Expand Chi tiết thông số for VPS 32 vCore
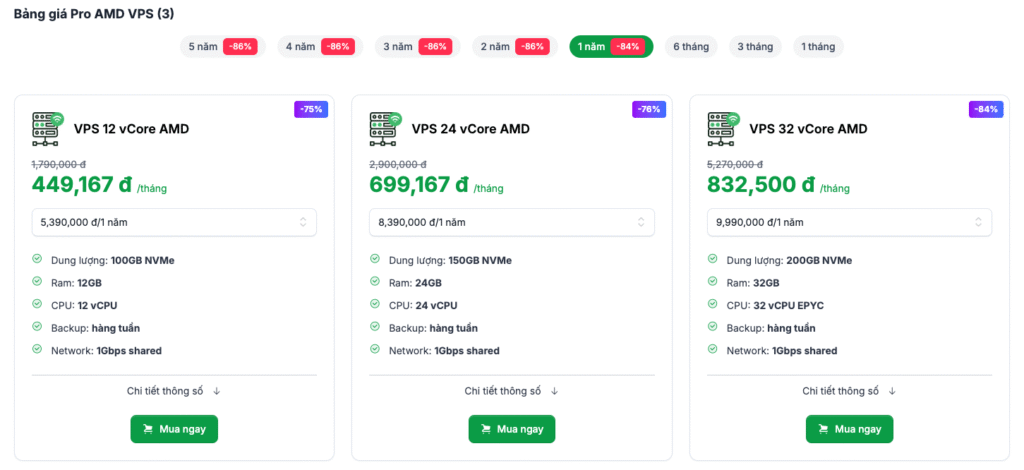Image resolution: width=1024 pixels, height=470 pixels. pyautogui.click(x=850, y=391)
